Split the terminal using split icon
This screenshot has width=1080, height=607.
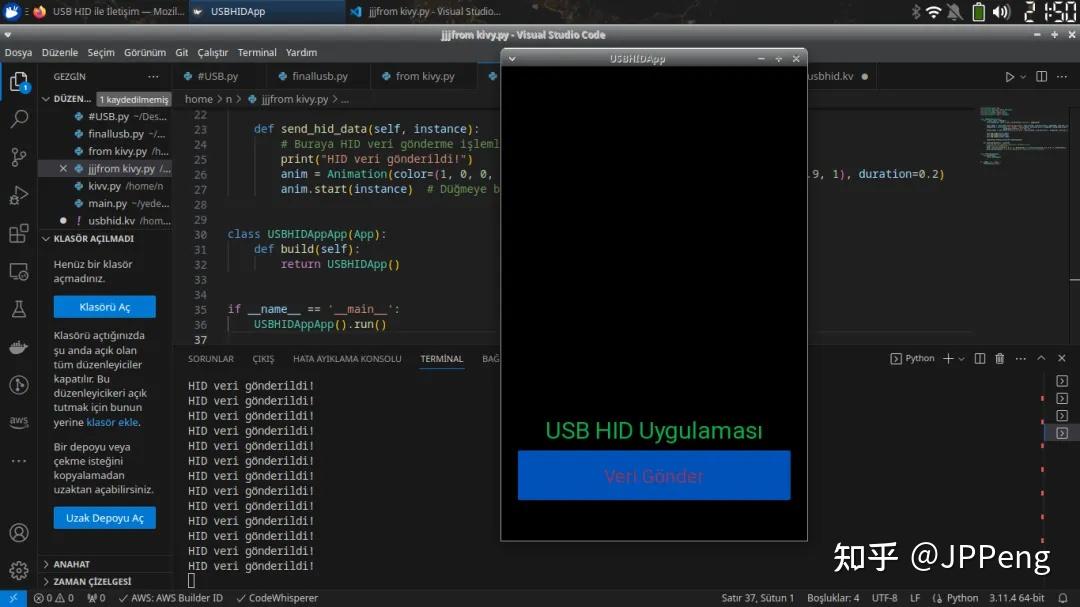(979, 358)
